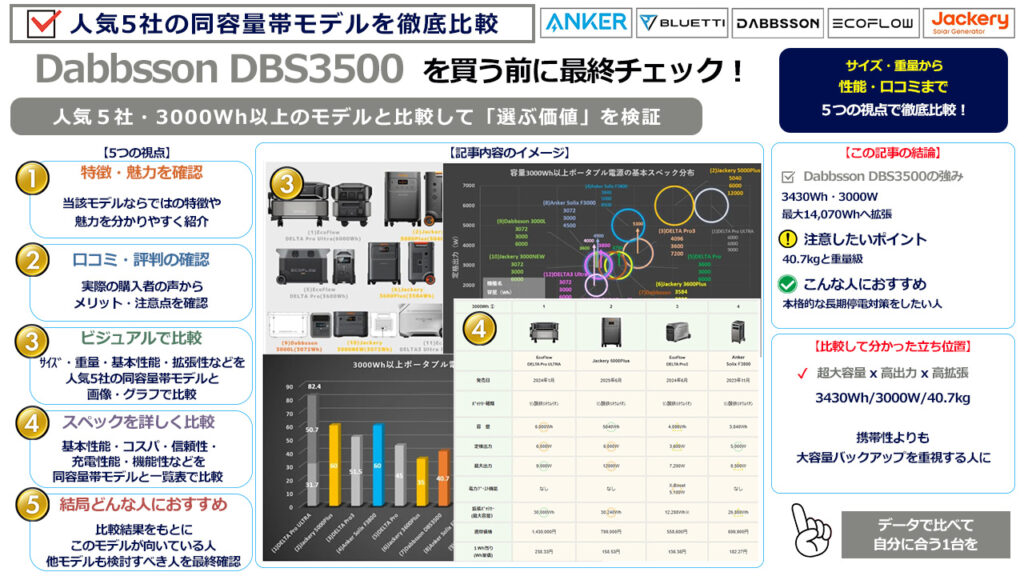
Task: Toggle the red checkbox beside 人気5社の同容量帯モデルを徹底比較
Action: [x=44, y=23]
